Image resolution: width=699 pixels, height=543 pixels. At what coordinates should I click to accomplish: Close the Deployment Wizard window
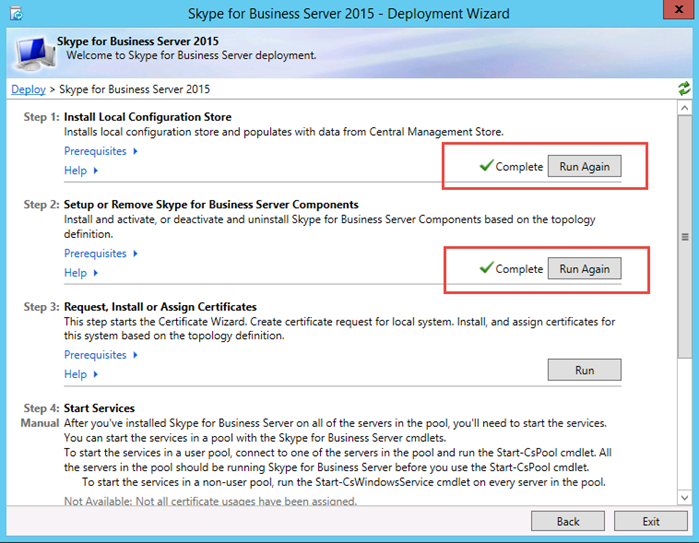678,9
